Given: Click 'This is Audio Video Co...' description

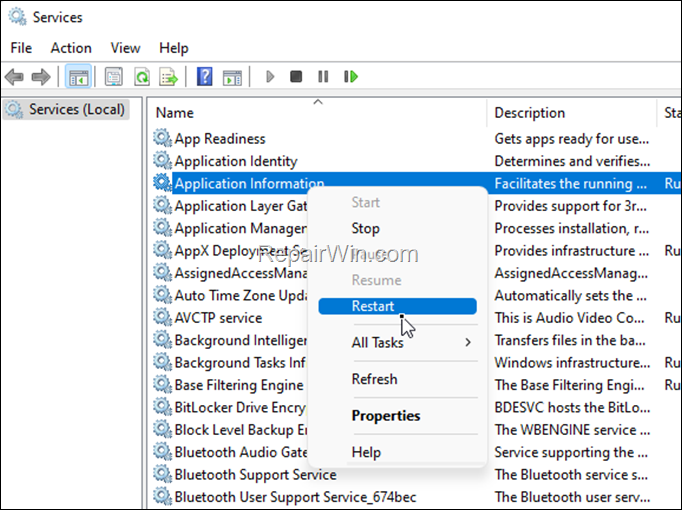Looking at the screenshot, I should (569, 318).
